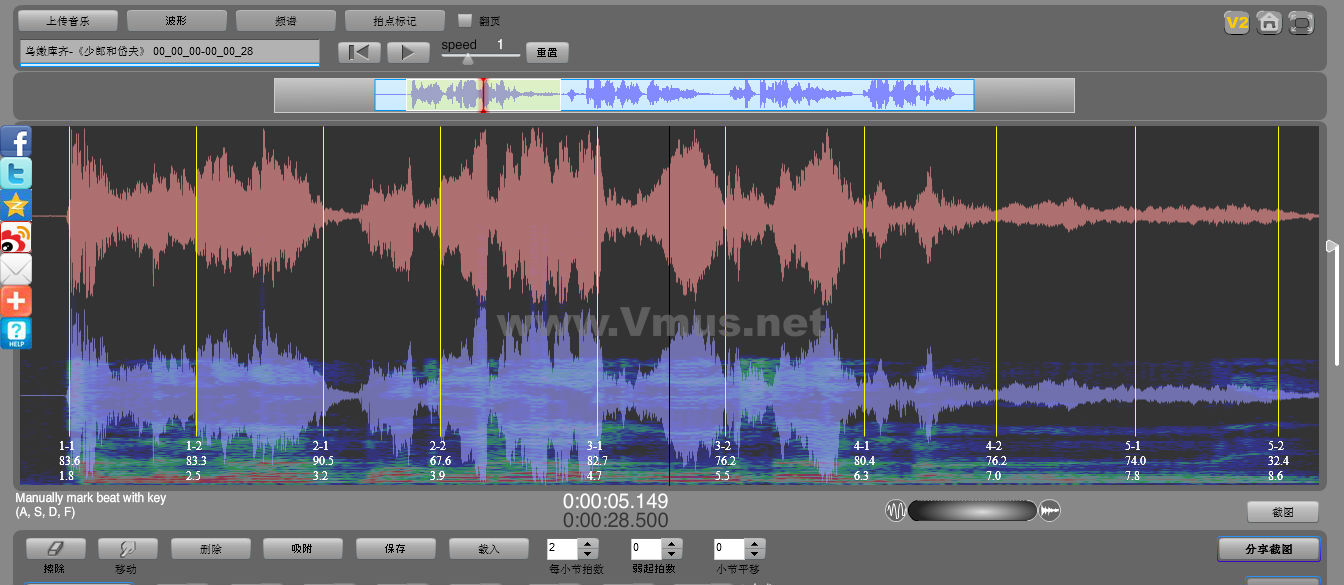Share via the Twitter sidebar icon

[16, 173]
